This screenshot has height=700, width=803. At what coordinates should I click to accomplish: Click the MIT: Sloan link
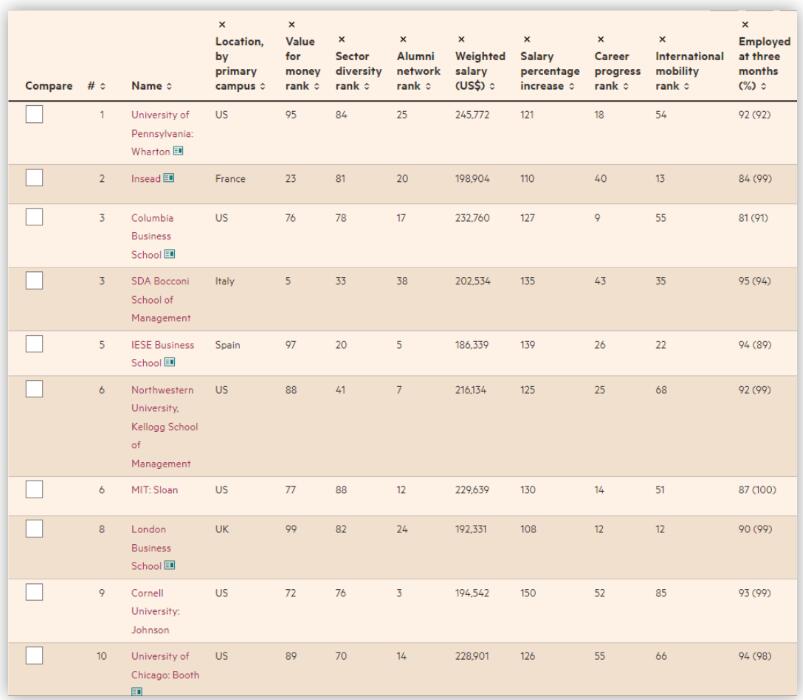click(155, 490)
